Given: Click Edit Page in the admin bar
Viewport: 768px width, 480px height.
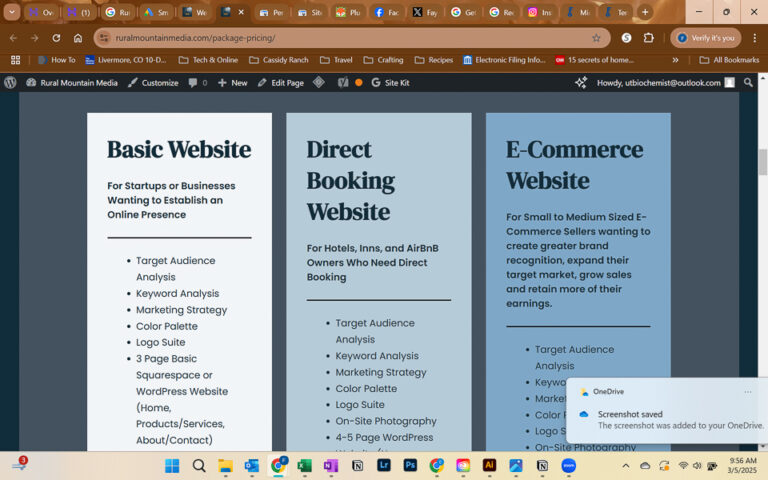Looking at the screenshot, I should click(x=281, y=83).
